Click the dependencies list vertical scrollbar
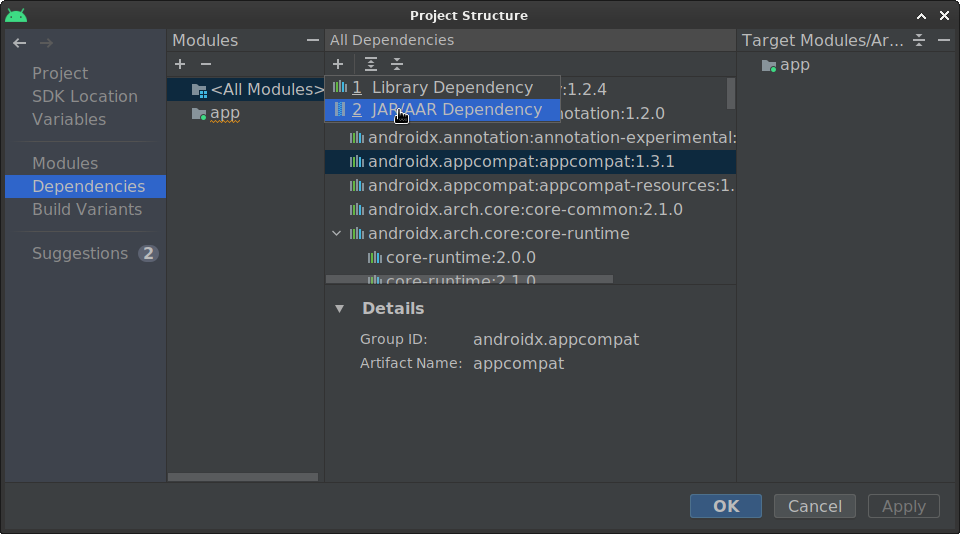This screenshot has height=534, width=960. [x=731, y=93]
